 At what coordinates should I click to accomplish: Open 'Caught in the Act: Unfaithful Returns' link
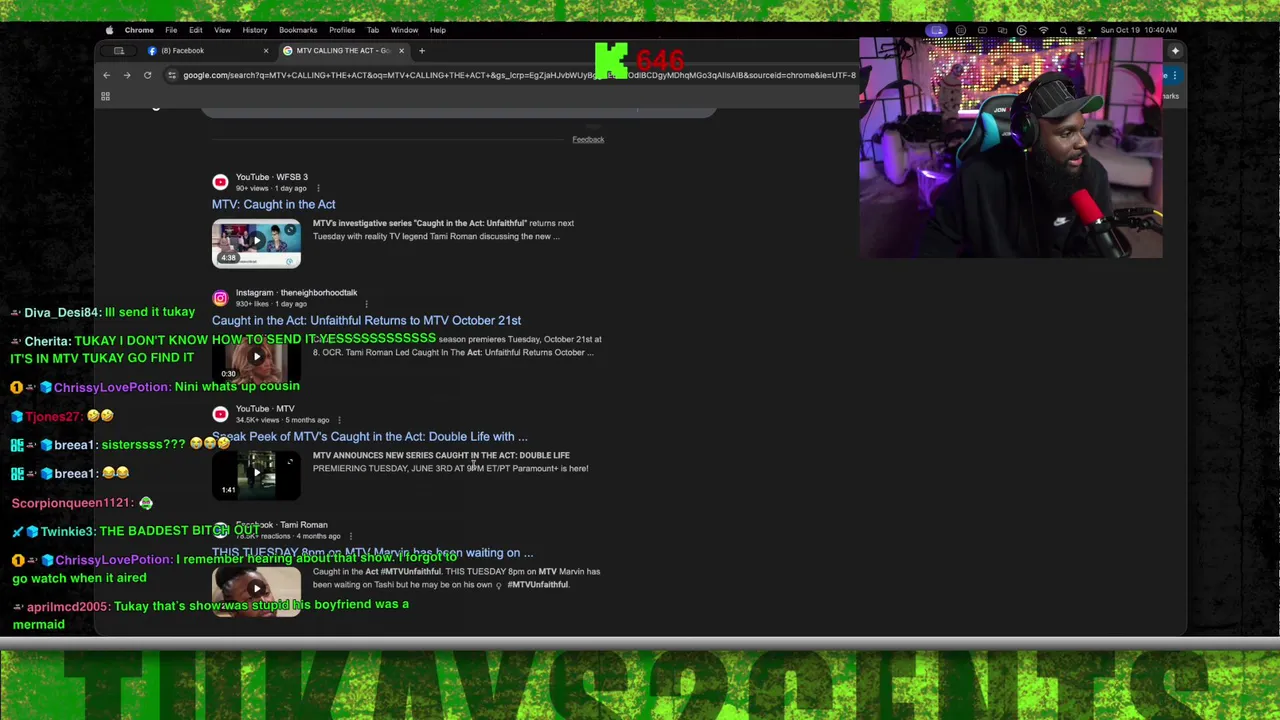click(x=366, y=320)
